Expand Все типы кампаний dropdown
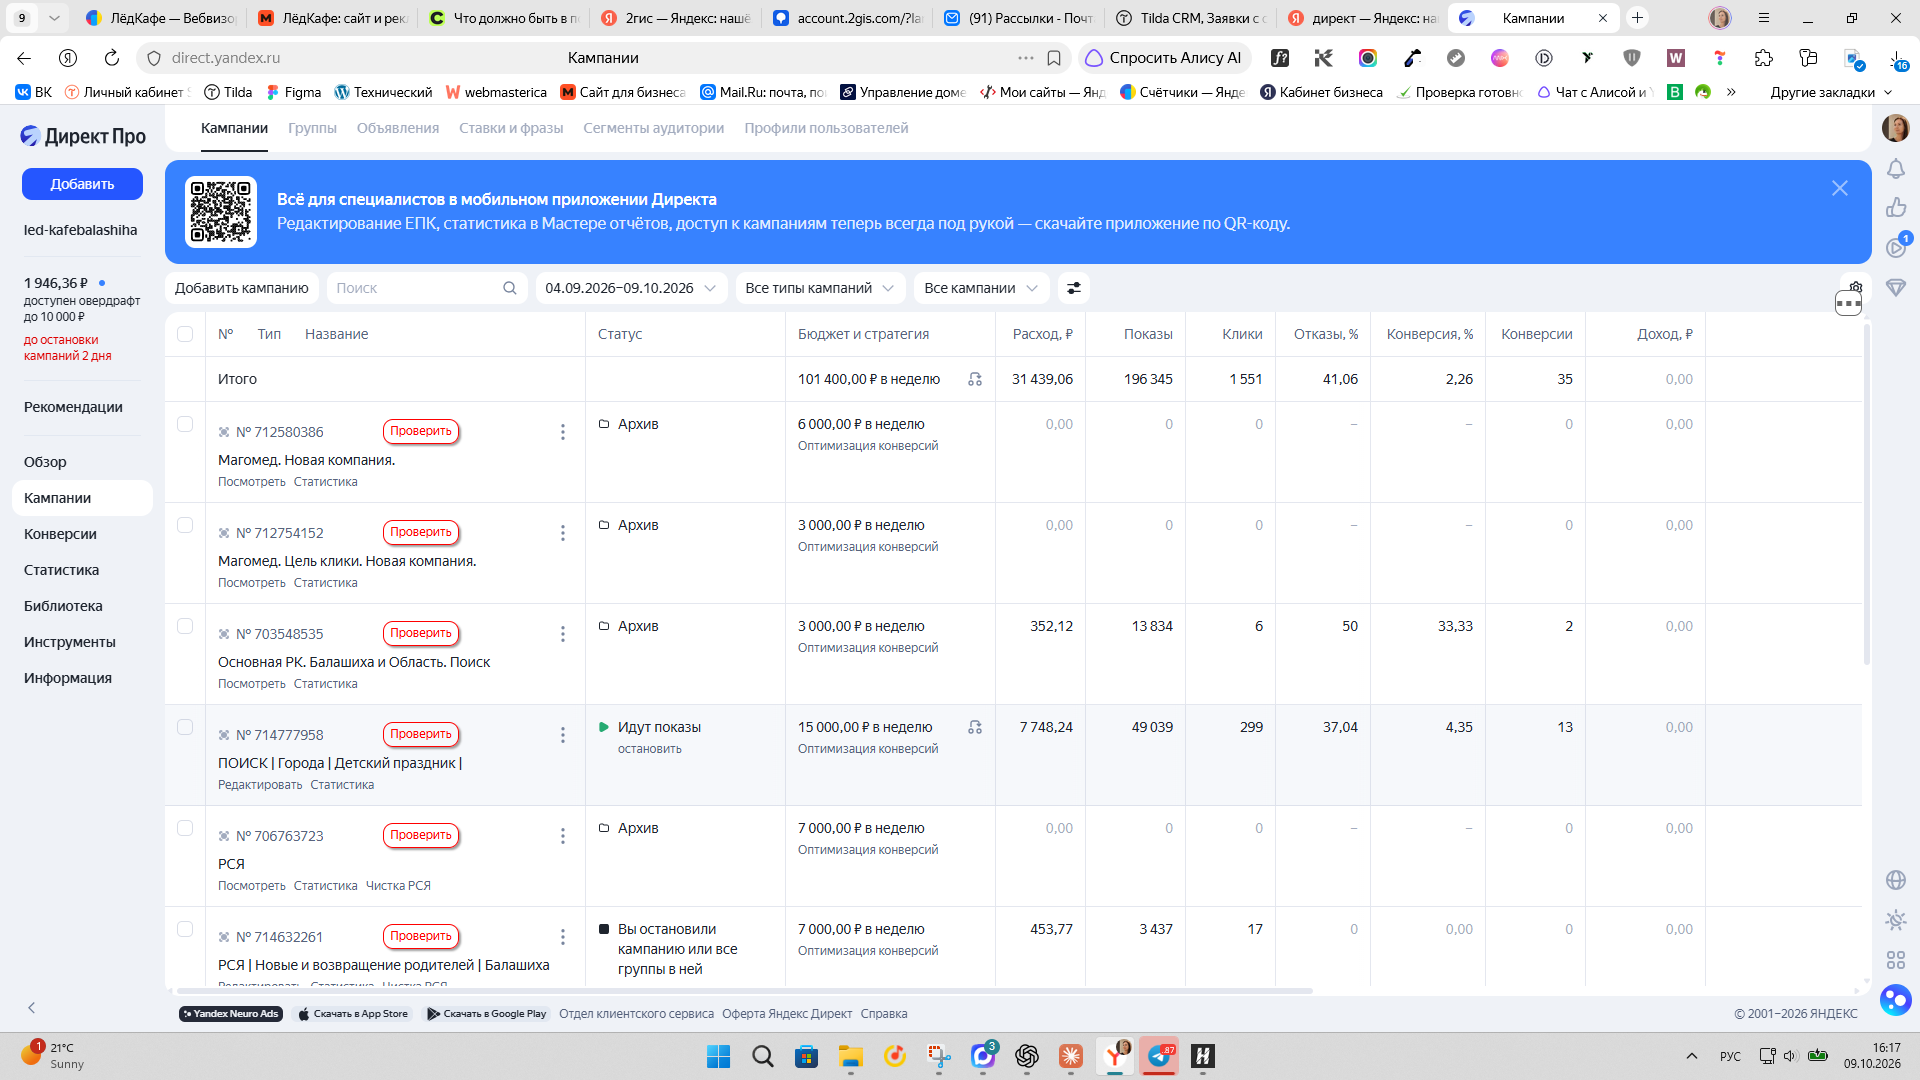Screen dimensions: 1920x1080 point(820,288)
